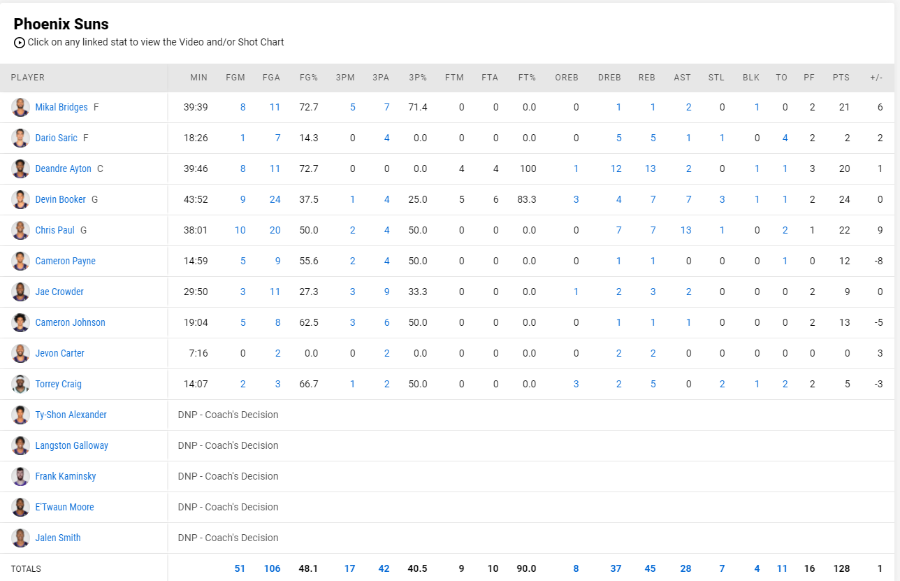View team total 42 three-point attempts

384,569
